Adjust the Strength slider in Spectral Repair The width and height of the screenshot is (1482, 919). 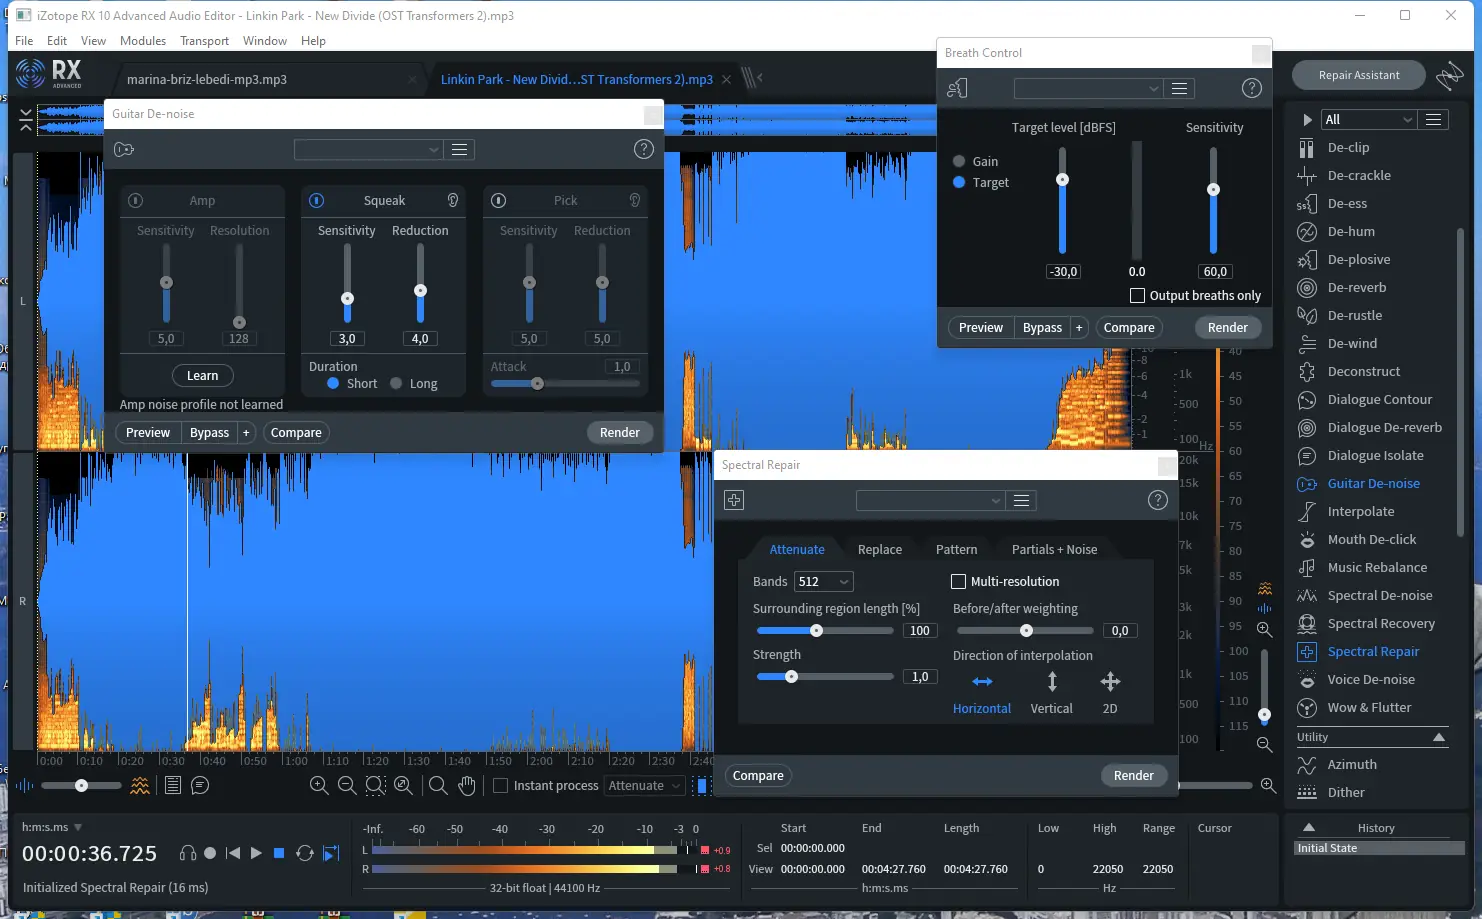coord(825,677)
